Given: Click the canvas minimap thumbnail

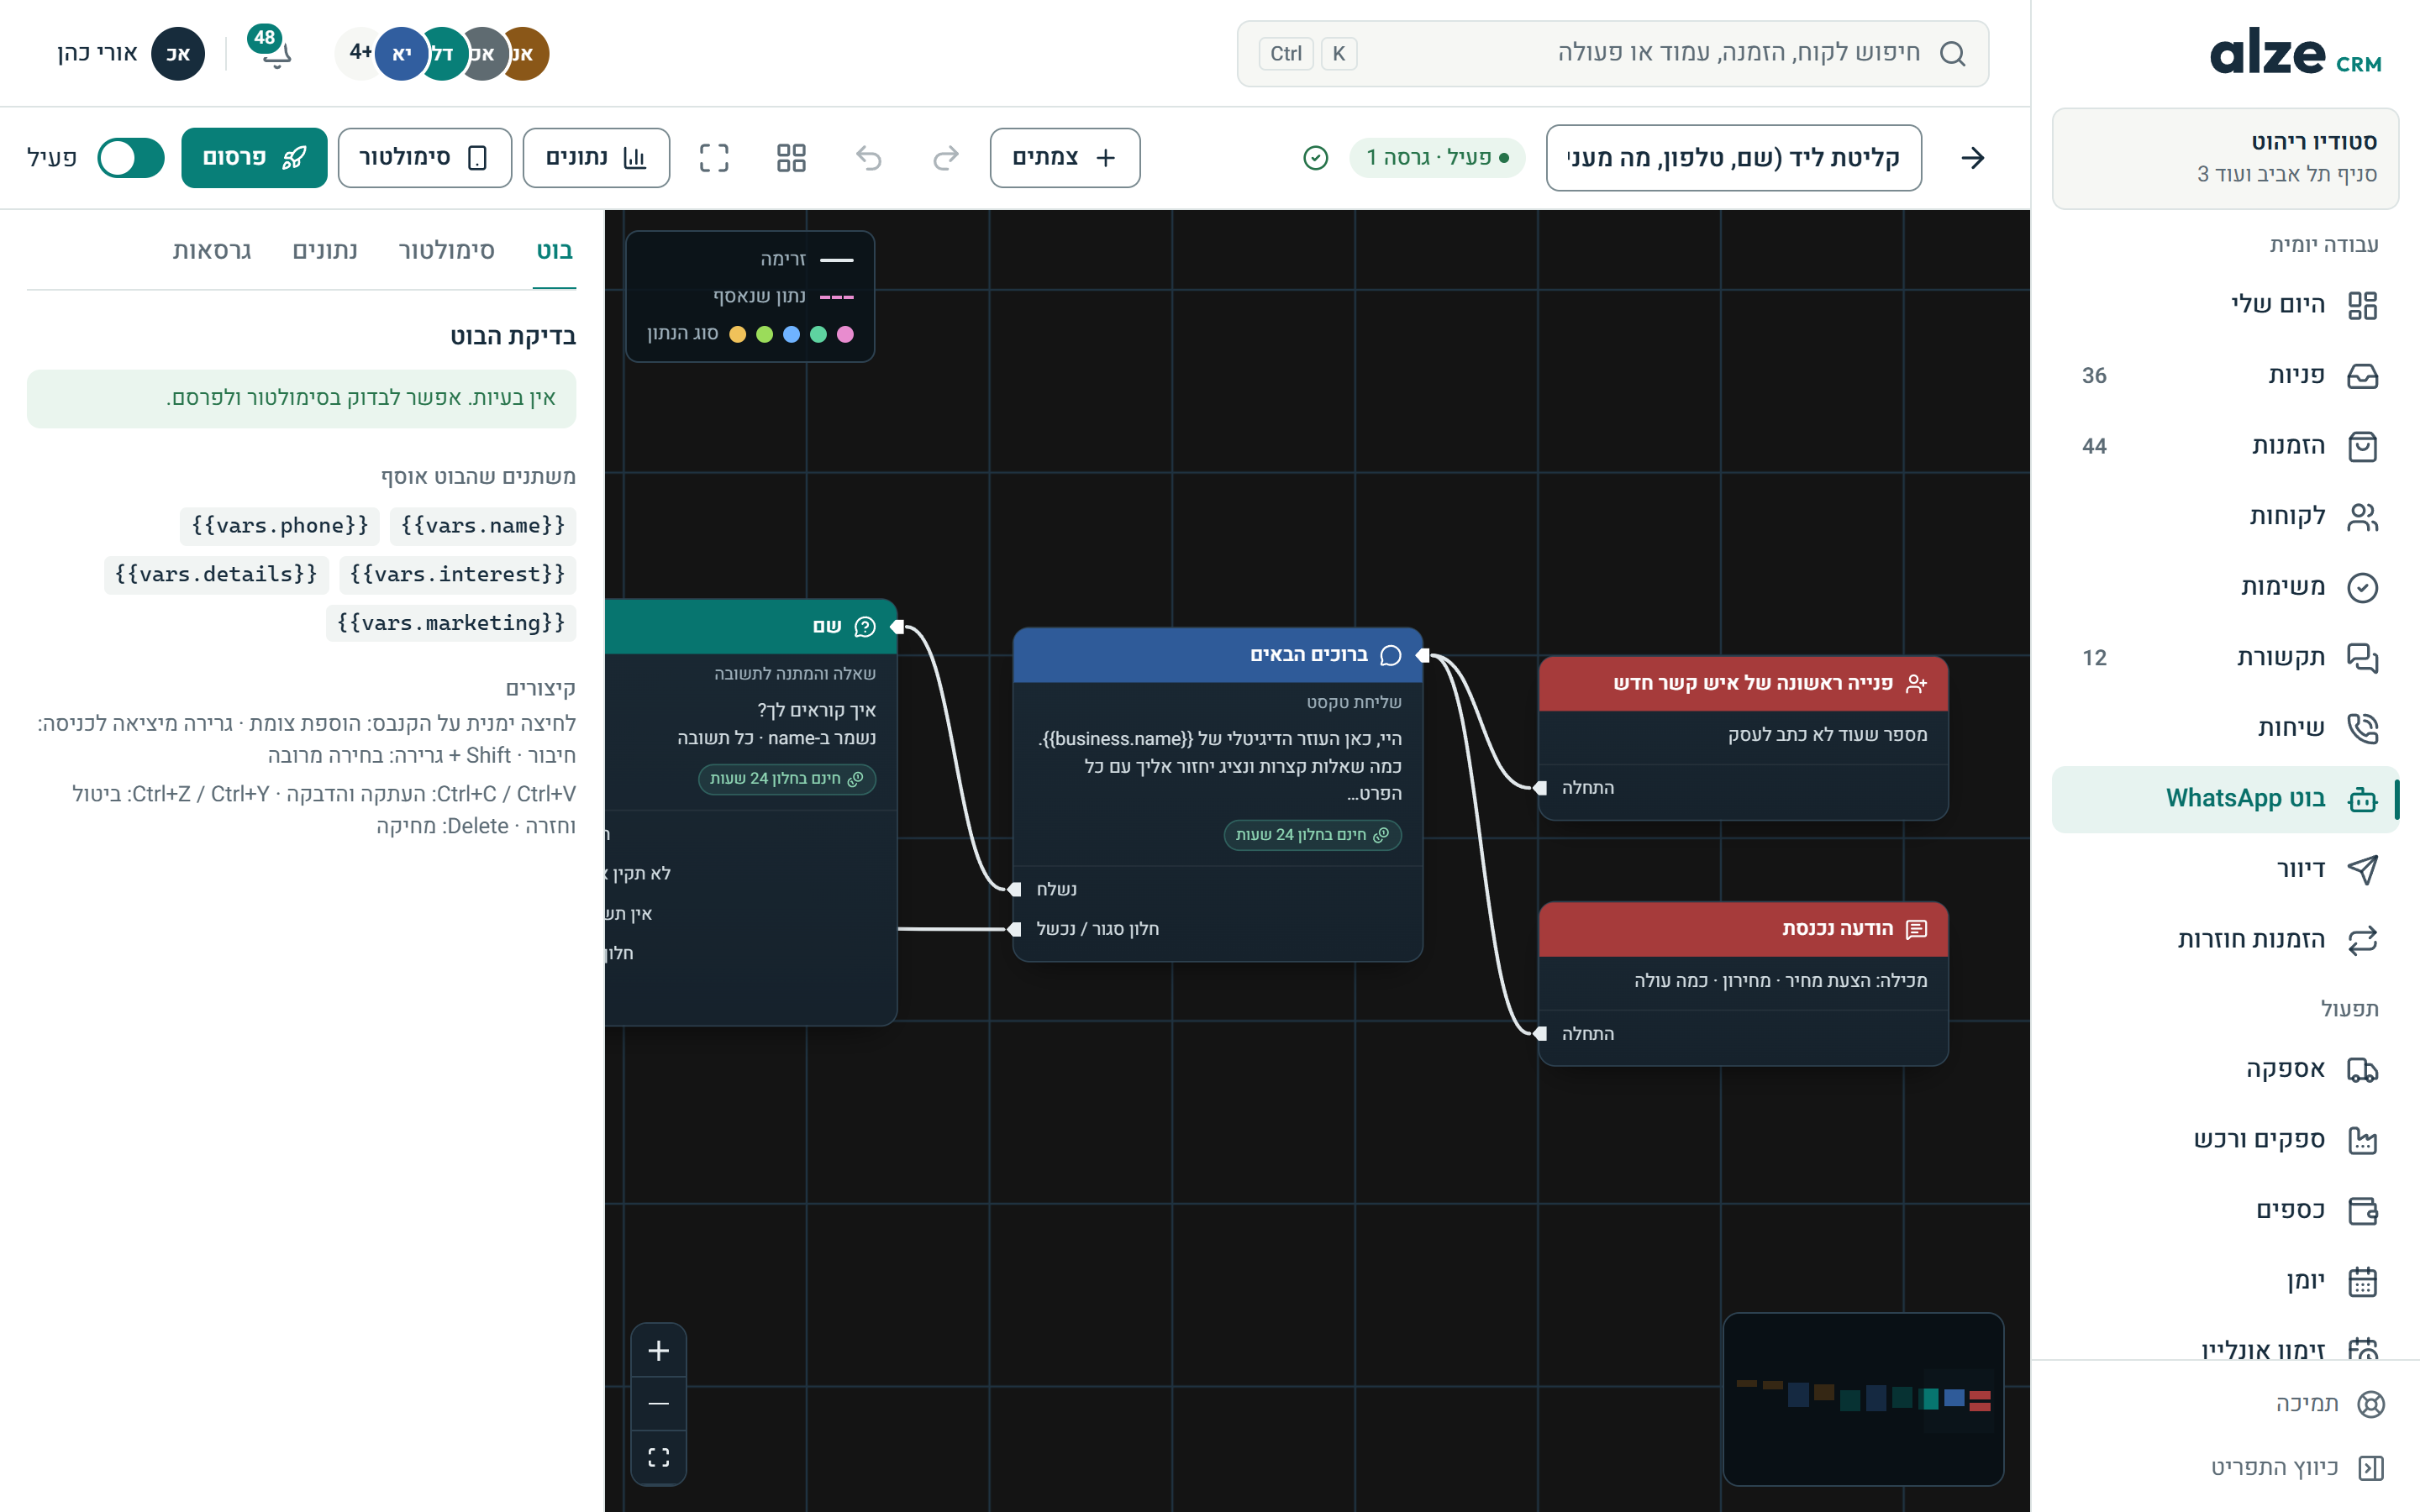Looking at the screenshot, I should pos(1863,1399).
